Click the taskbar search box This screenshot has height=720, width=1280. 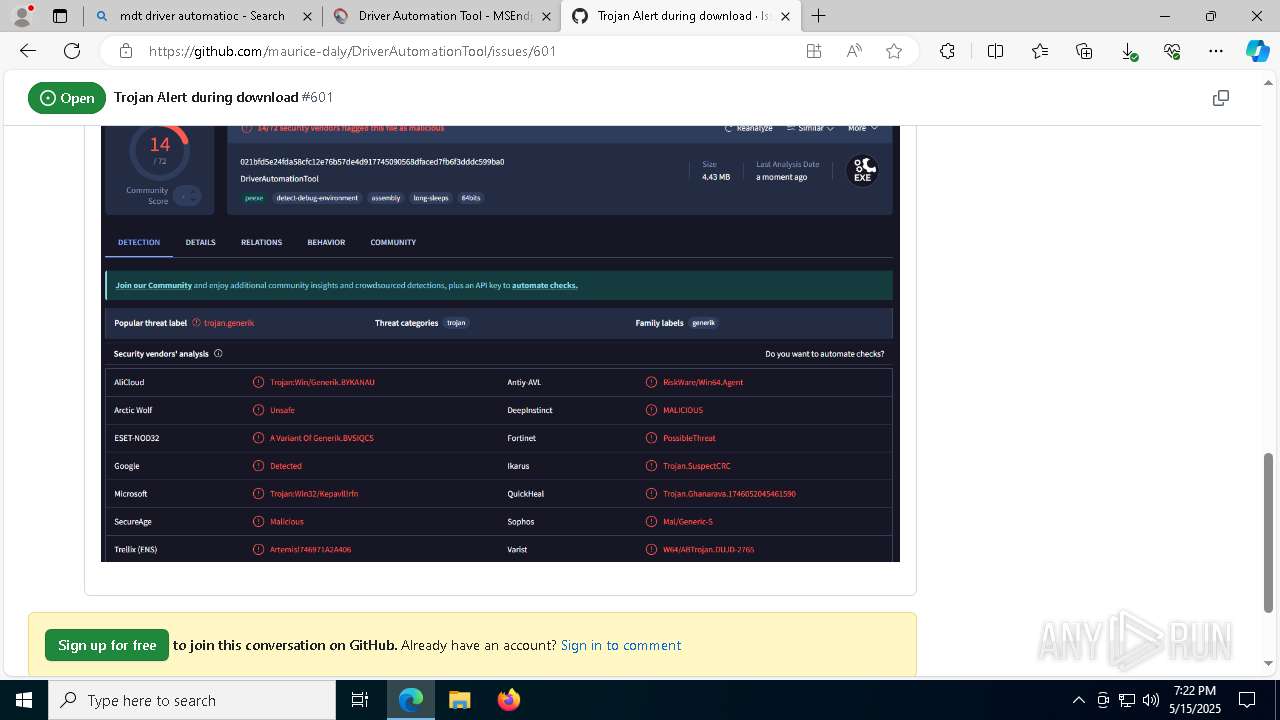click(x=192, y=700)
